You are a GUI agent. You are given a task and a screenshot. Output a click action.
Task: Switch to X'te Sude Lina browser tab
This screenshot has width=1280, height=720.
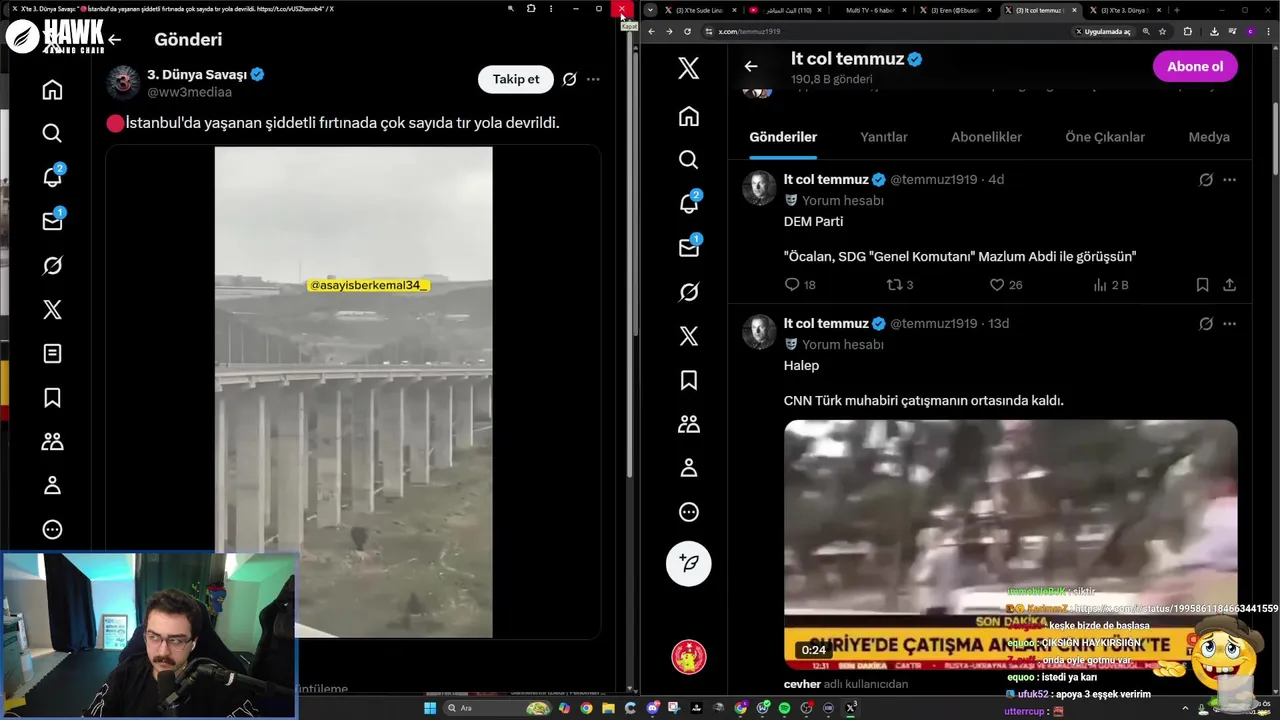point(700,10)
